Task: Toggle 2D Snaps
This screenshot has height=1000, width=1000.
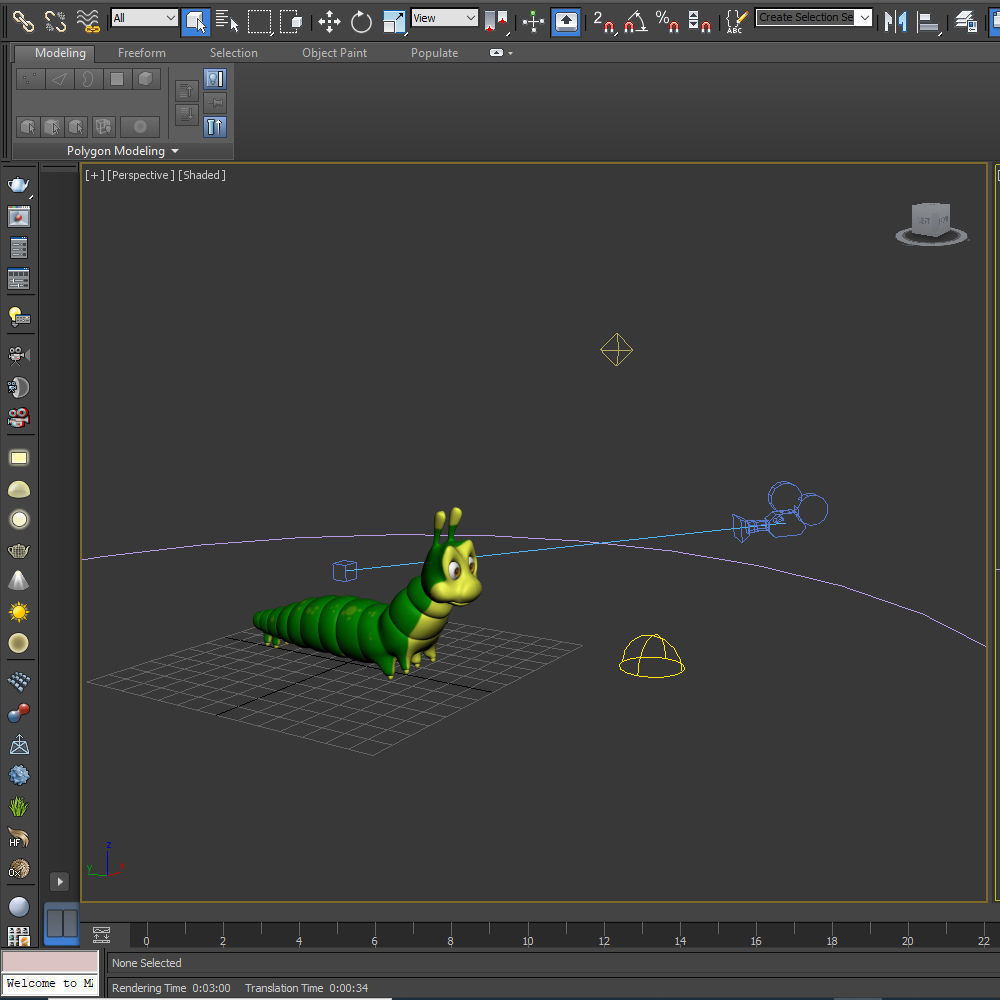Action: click(603, 22)
